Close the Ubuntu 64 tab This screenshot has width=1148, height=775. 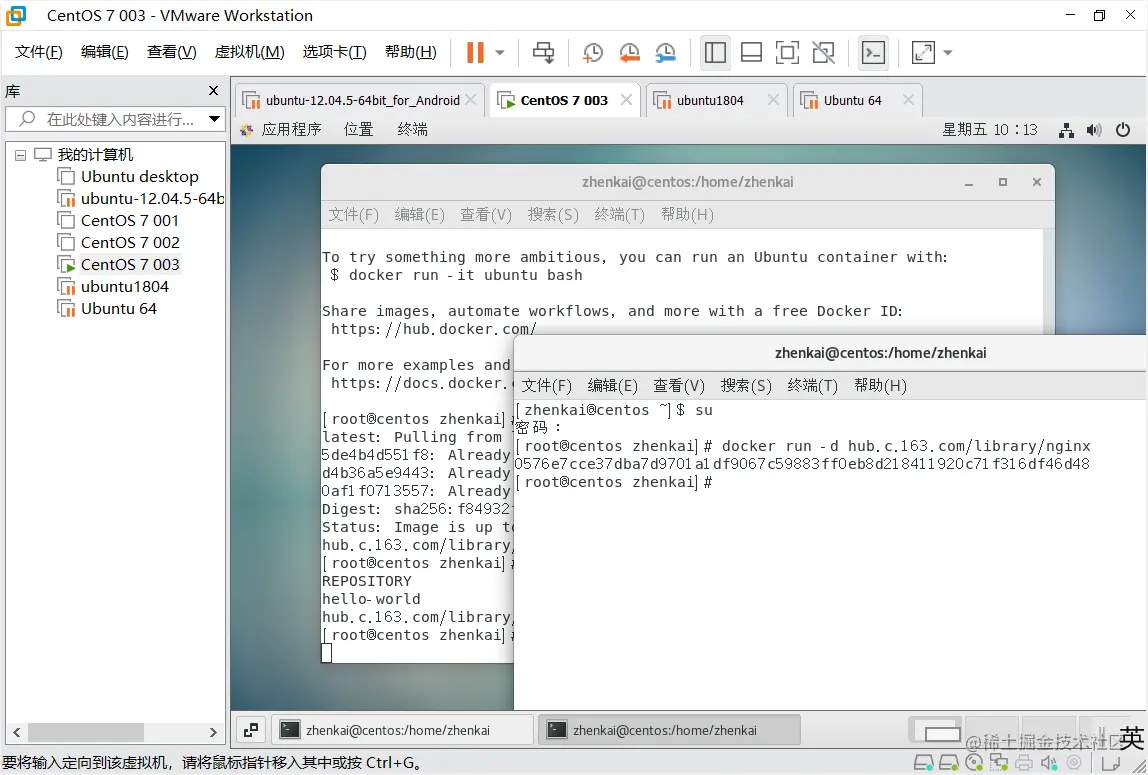pyautogui.click(x=908, y=100)
